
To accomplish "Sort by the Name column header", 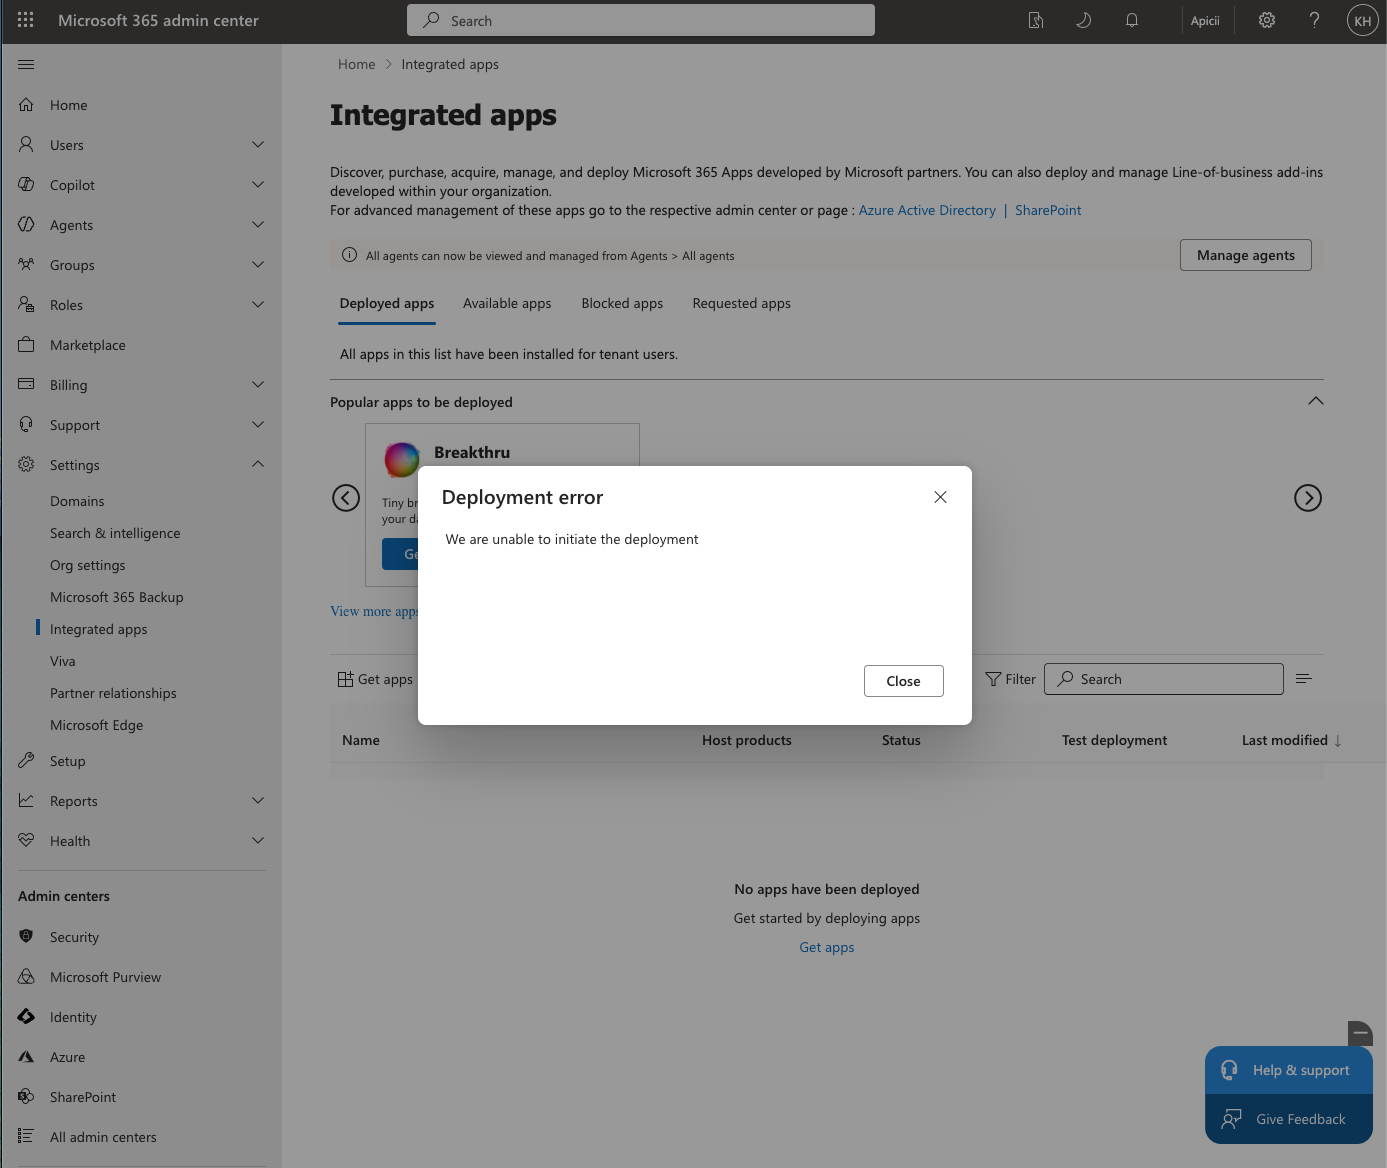I will (361, 740).
